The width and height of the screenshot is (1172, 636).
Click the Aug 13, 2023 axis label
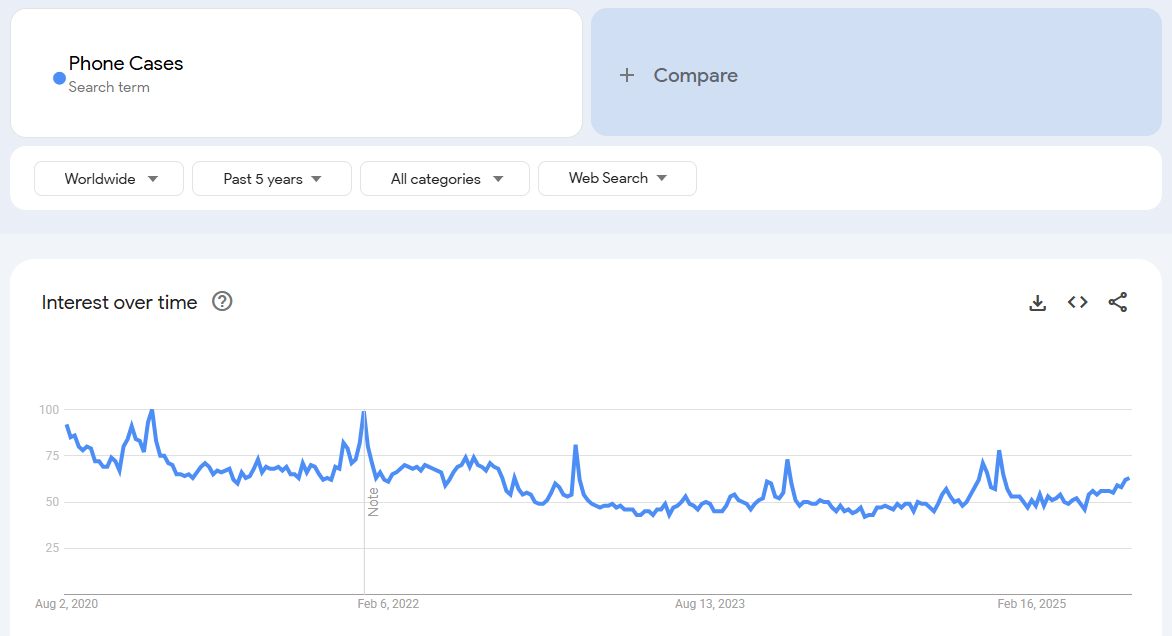[x=710, y=604]
